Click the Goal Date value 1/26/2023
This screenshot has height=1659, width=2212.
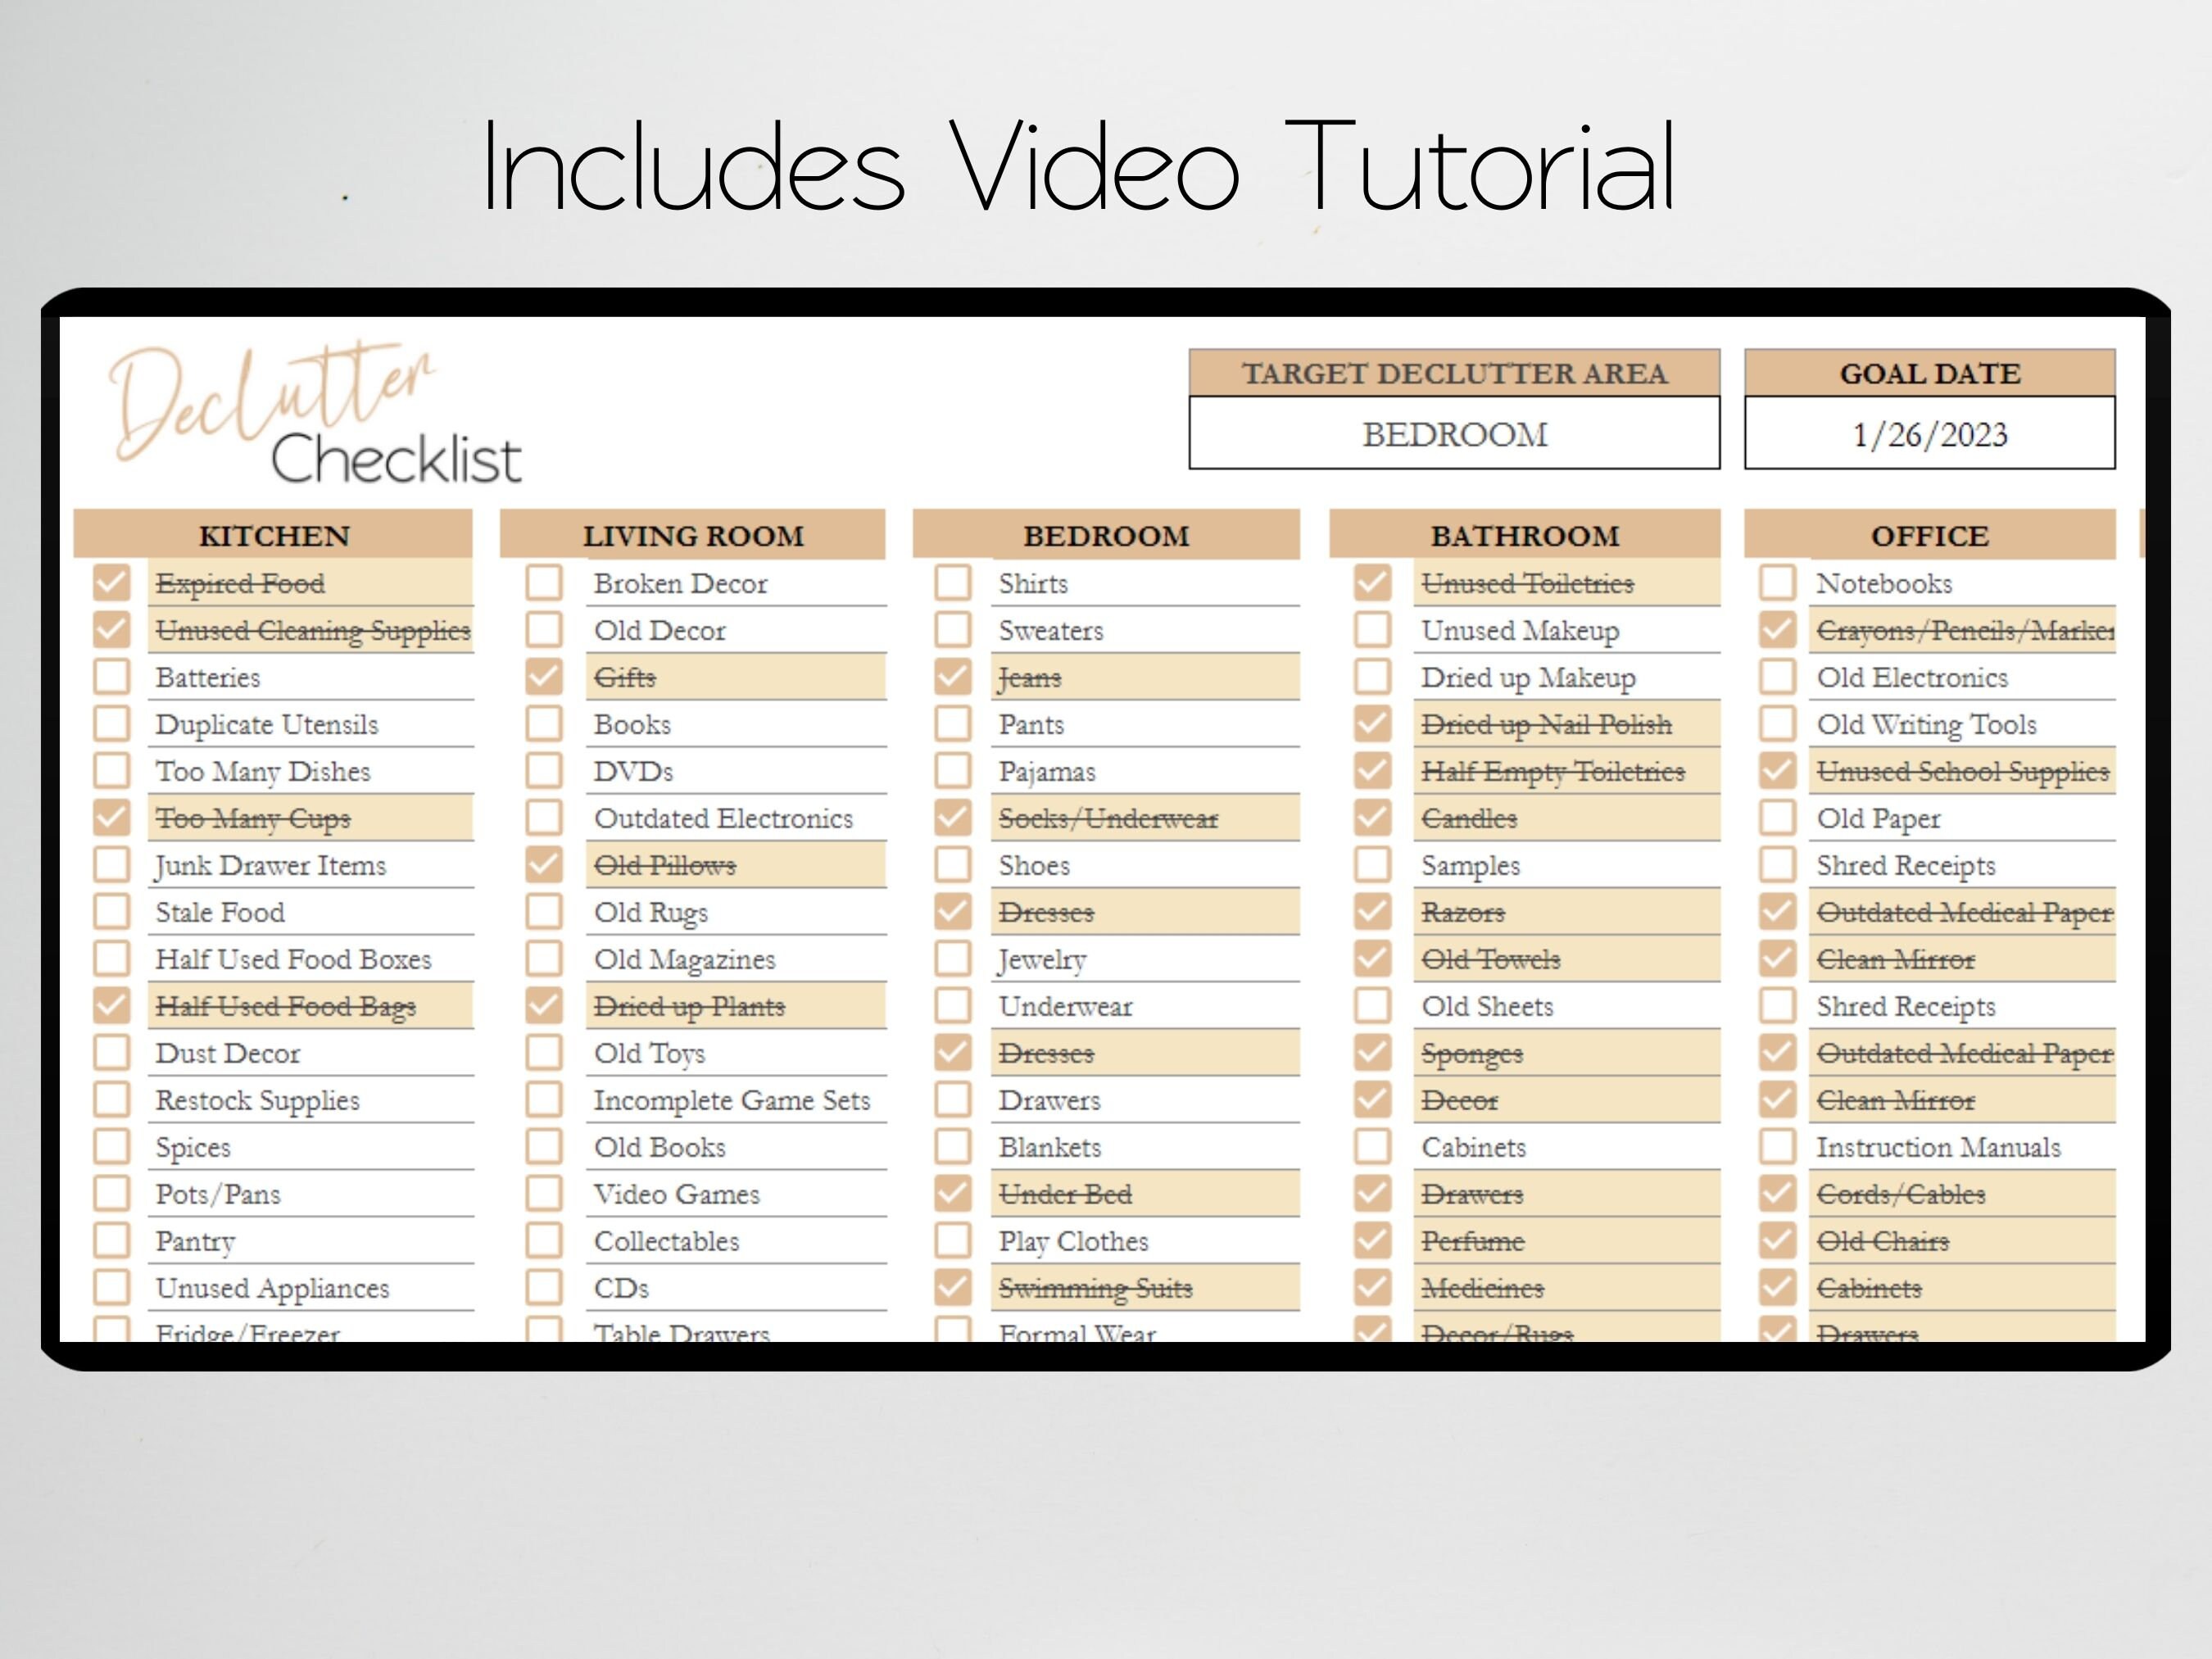[x=1930, y=434]
